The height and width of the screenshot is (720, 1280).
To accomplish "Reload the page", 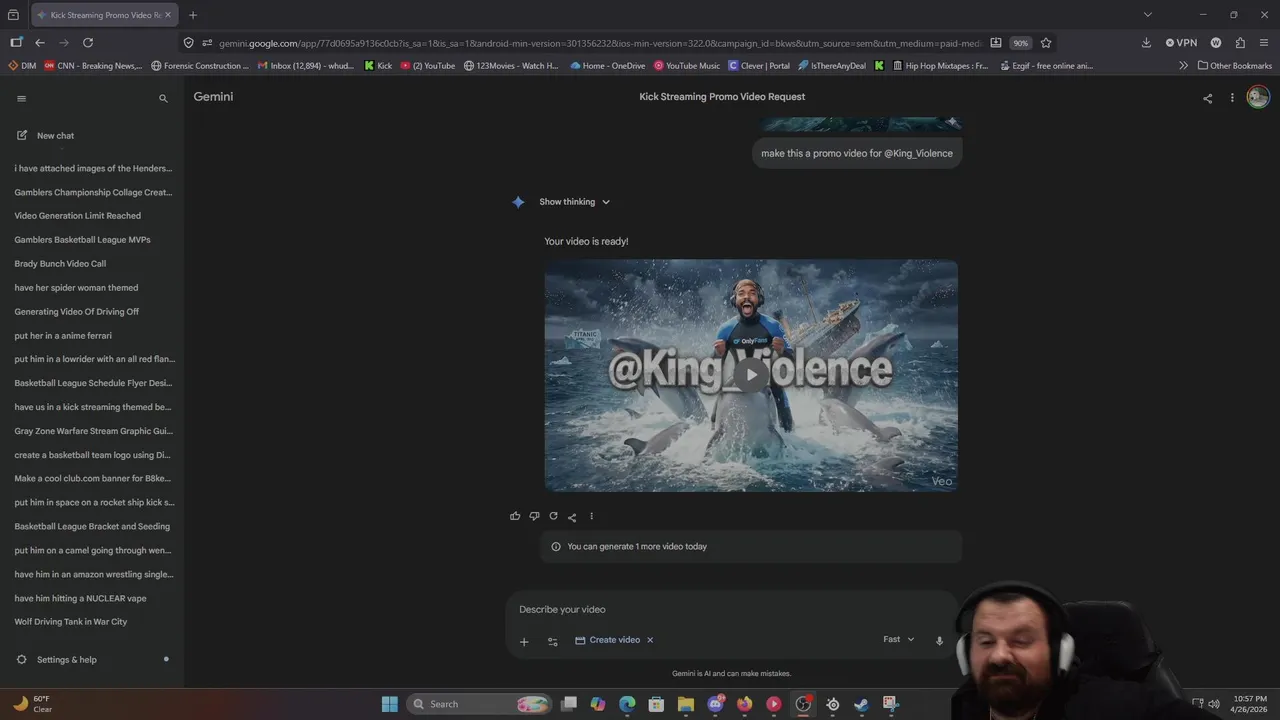I will (x=88, y=43).
